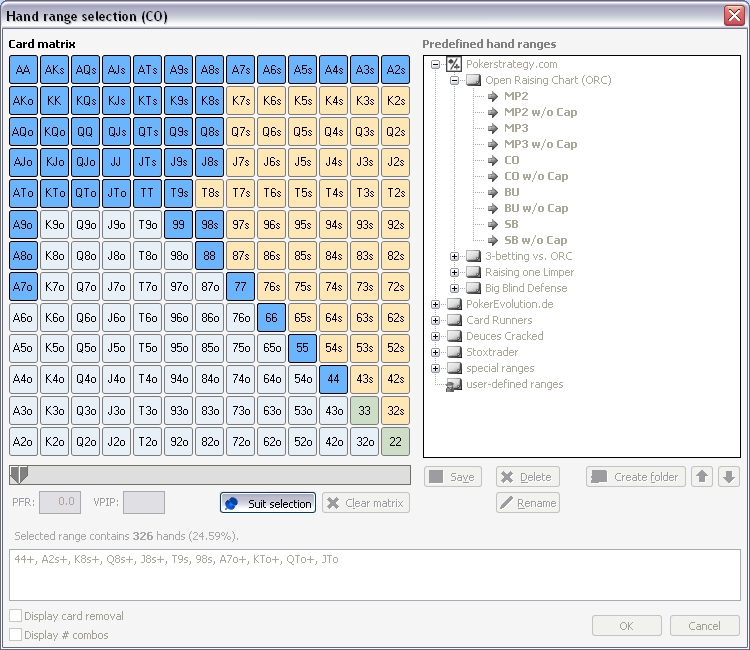Select the 32o offsuit cell
This screenshot has width=750, height=650.
click(x=364, y=441)
